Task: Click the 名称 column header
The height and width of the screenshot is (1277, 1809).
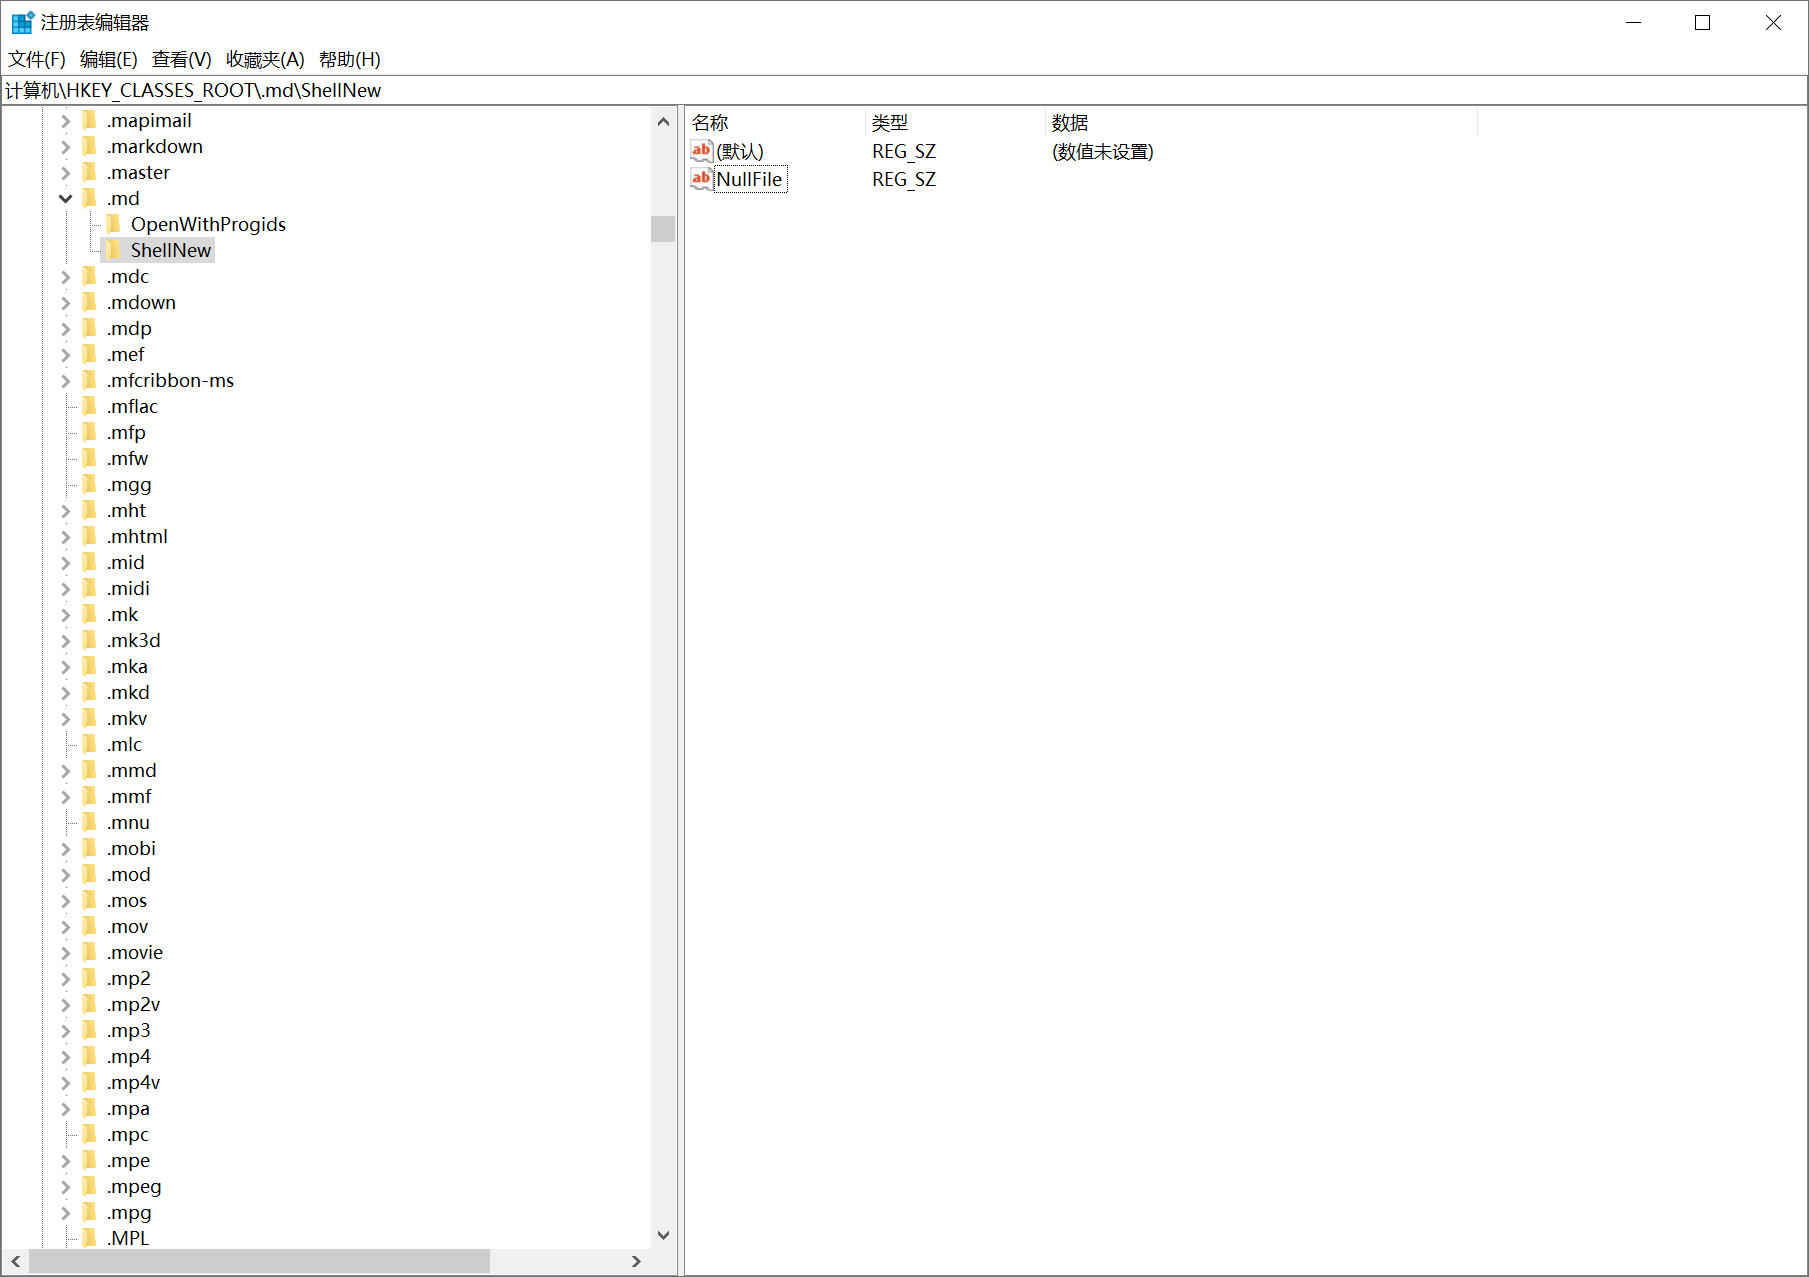Action: (710, 122)
